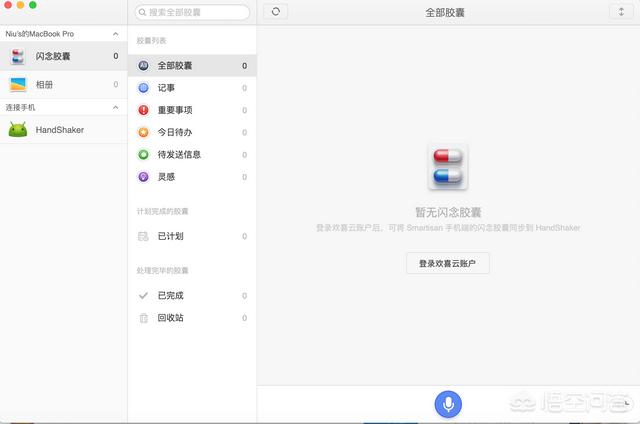Select the 灵感 inspiration category

[x=166, y=176]
